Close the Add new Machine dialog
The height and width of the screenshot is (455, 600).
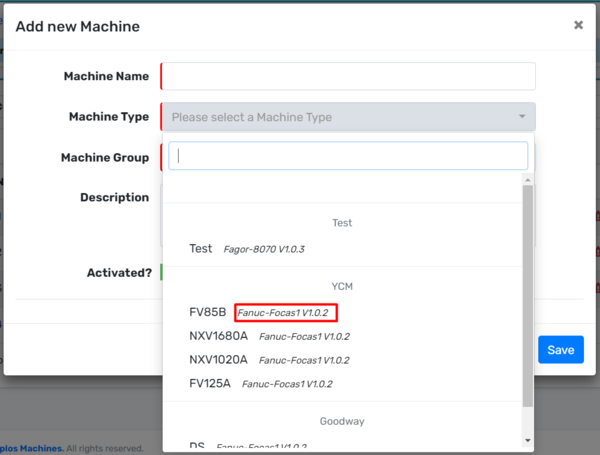pos(578,25)
